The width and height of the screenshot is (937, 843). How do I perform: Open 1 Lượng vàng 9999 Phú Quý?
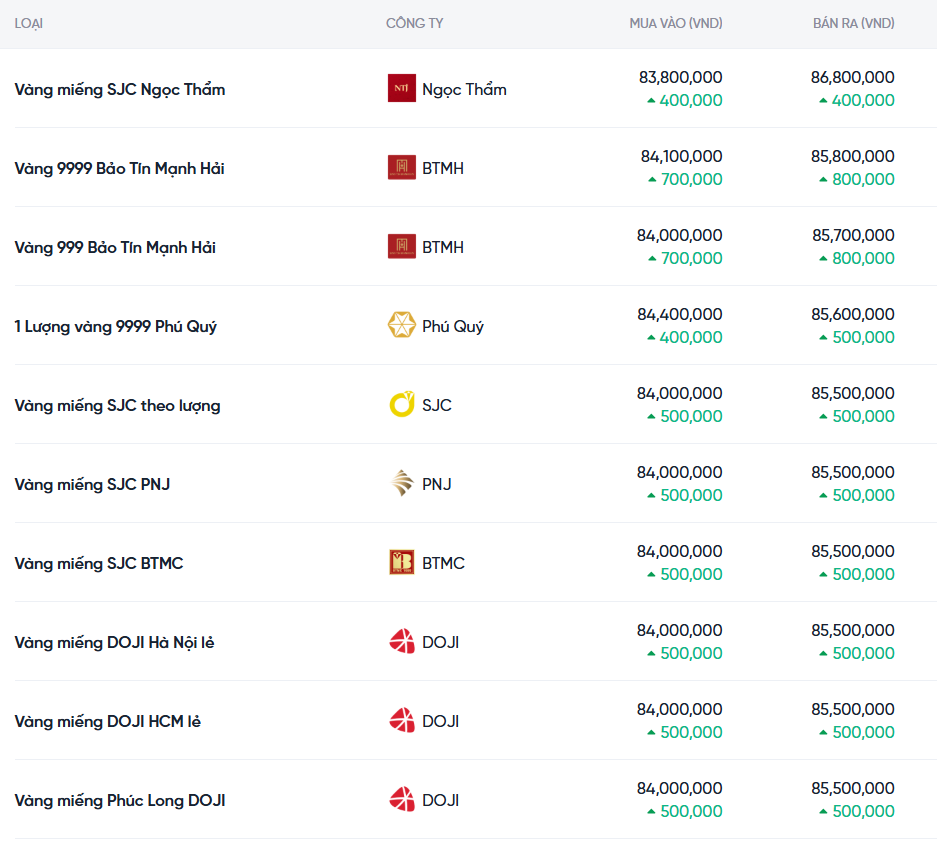(115, 326)
